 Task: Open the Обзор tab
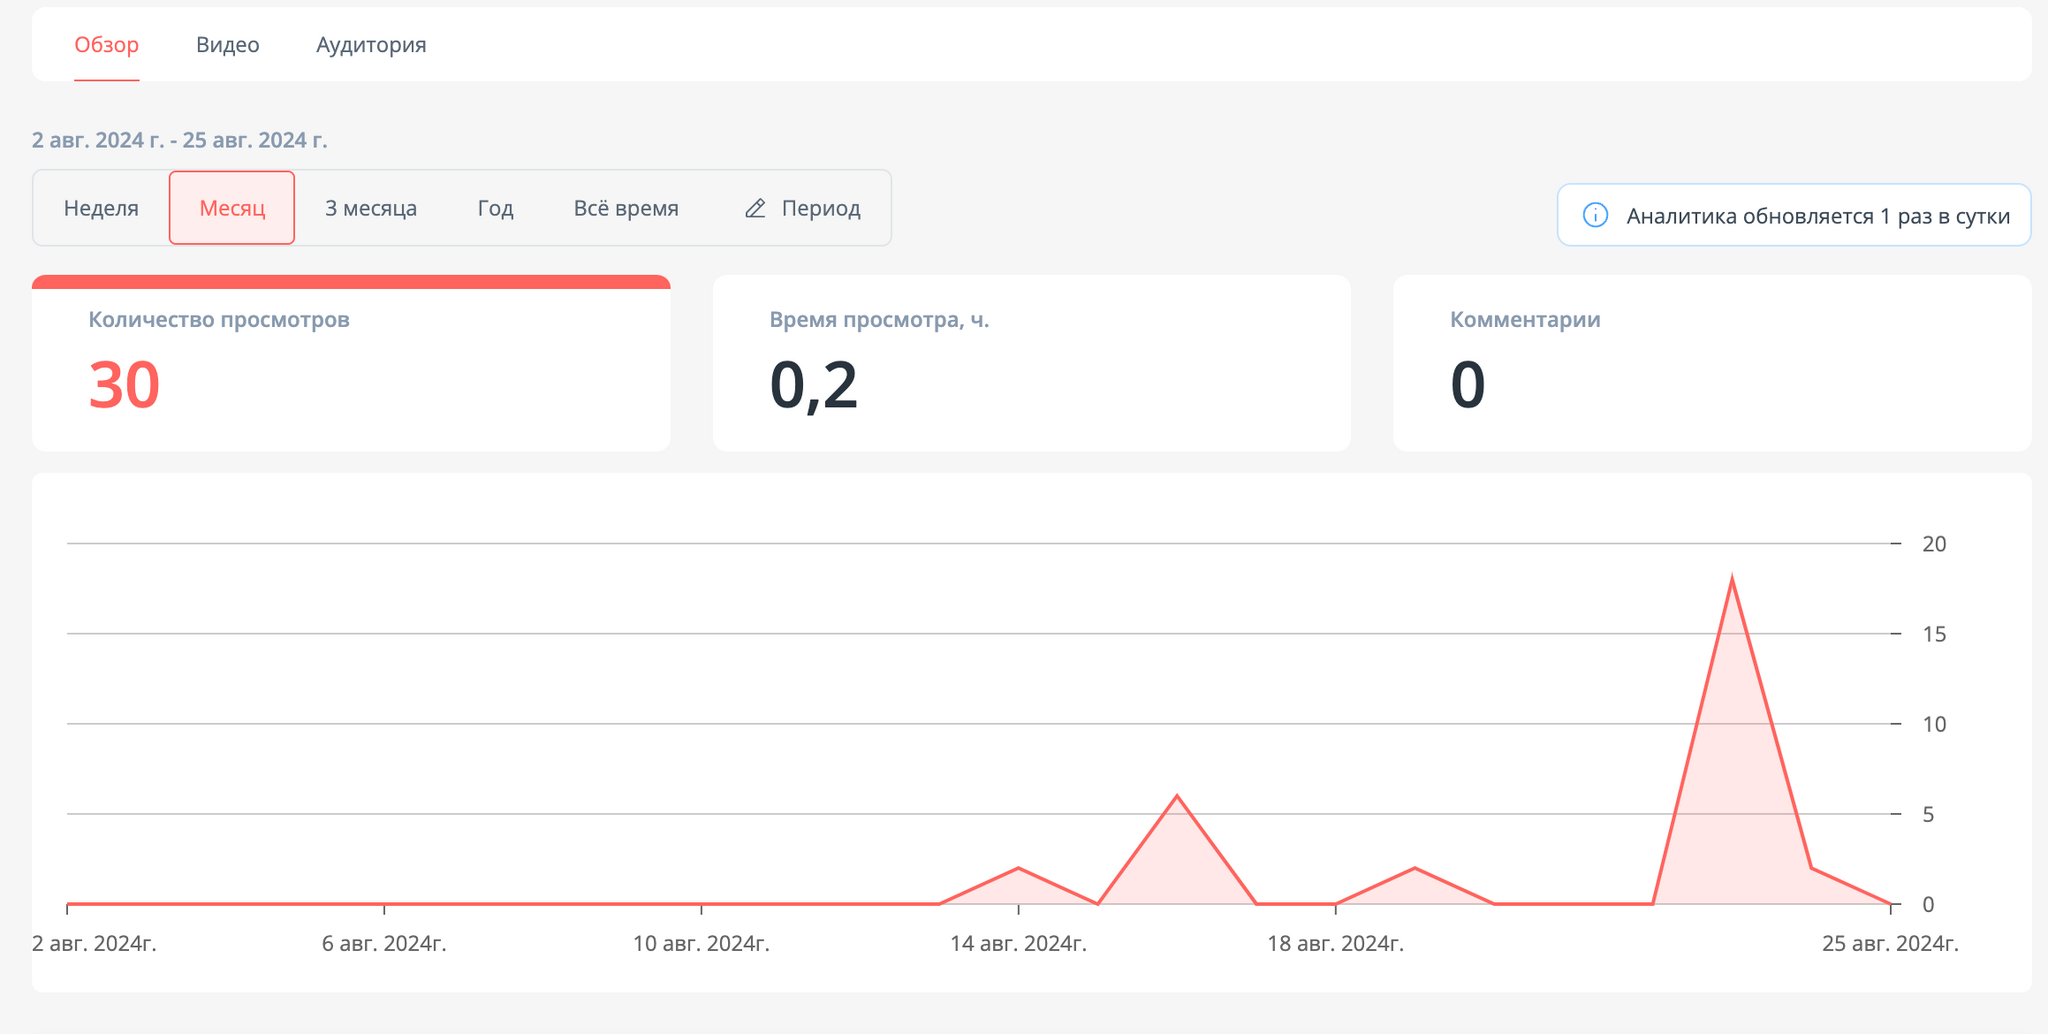(x=106, y=45)
